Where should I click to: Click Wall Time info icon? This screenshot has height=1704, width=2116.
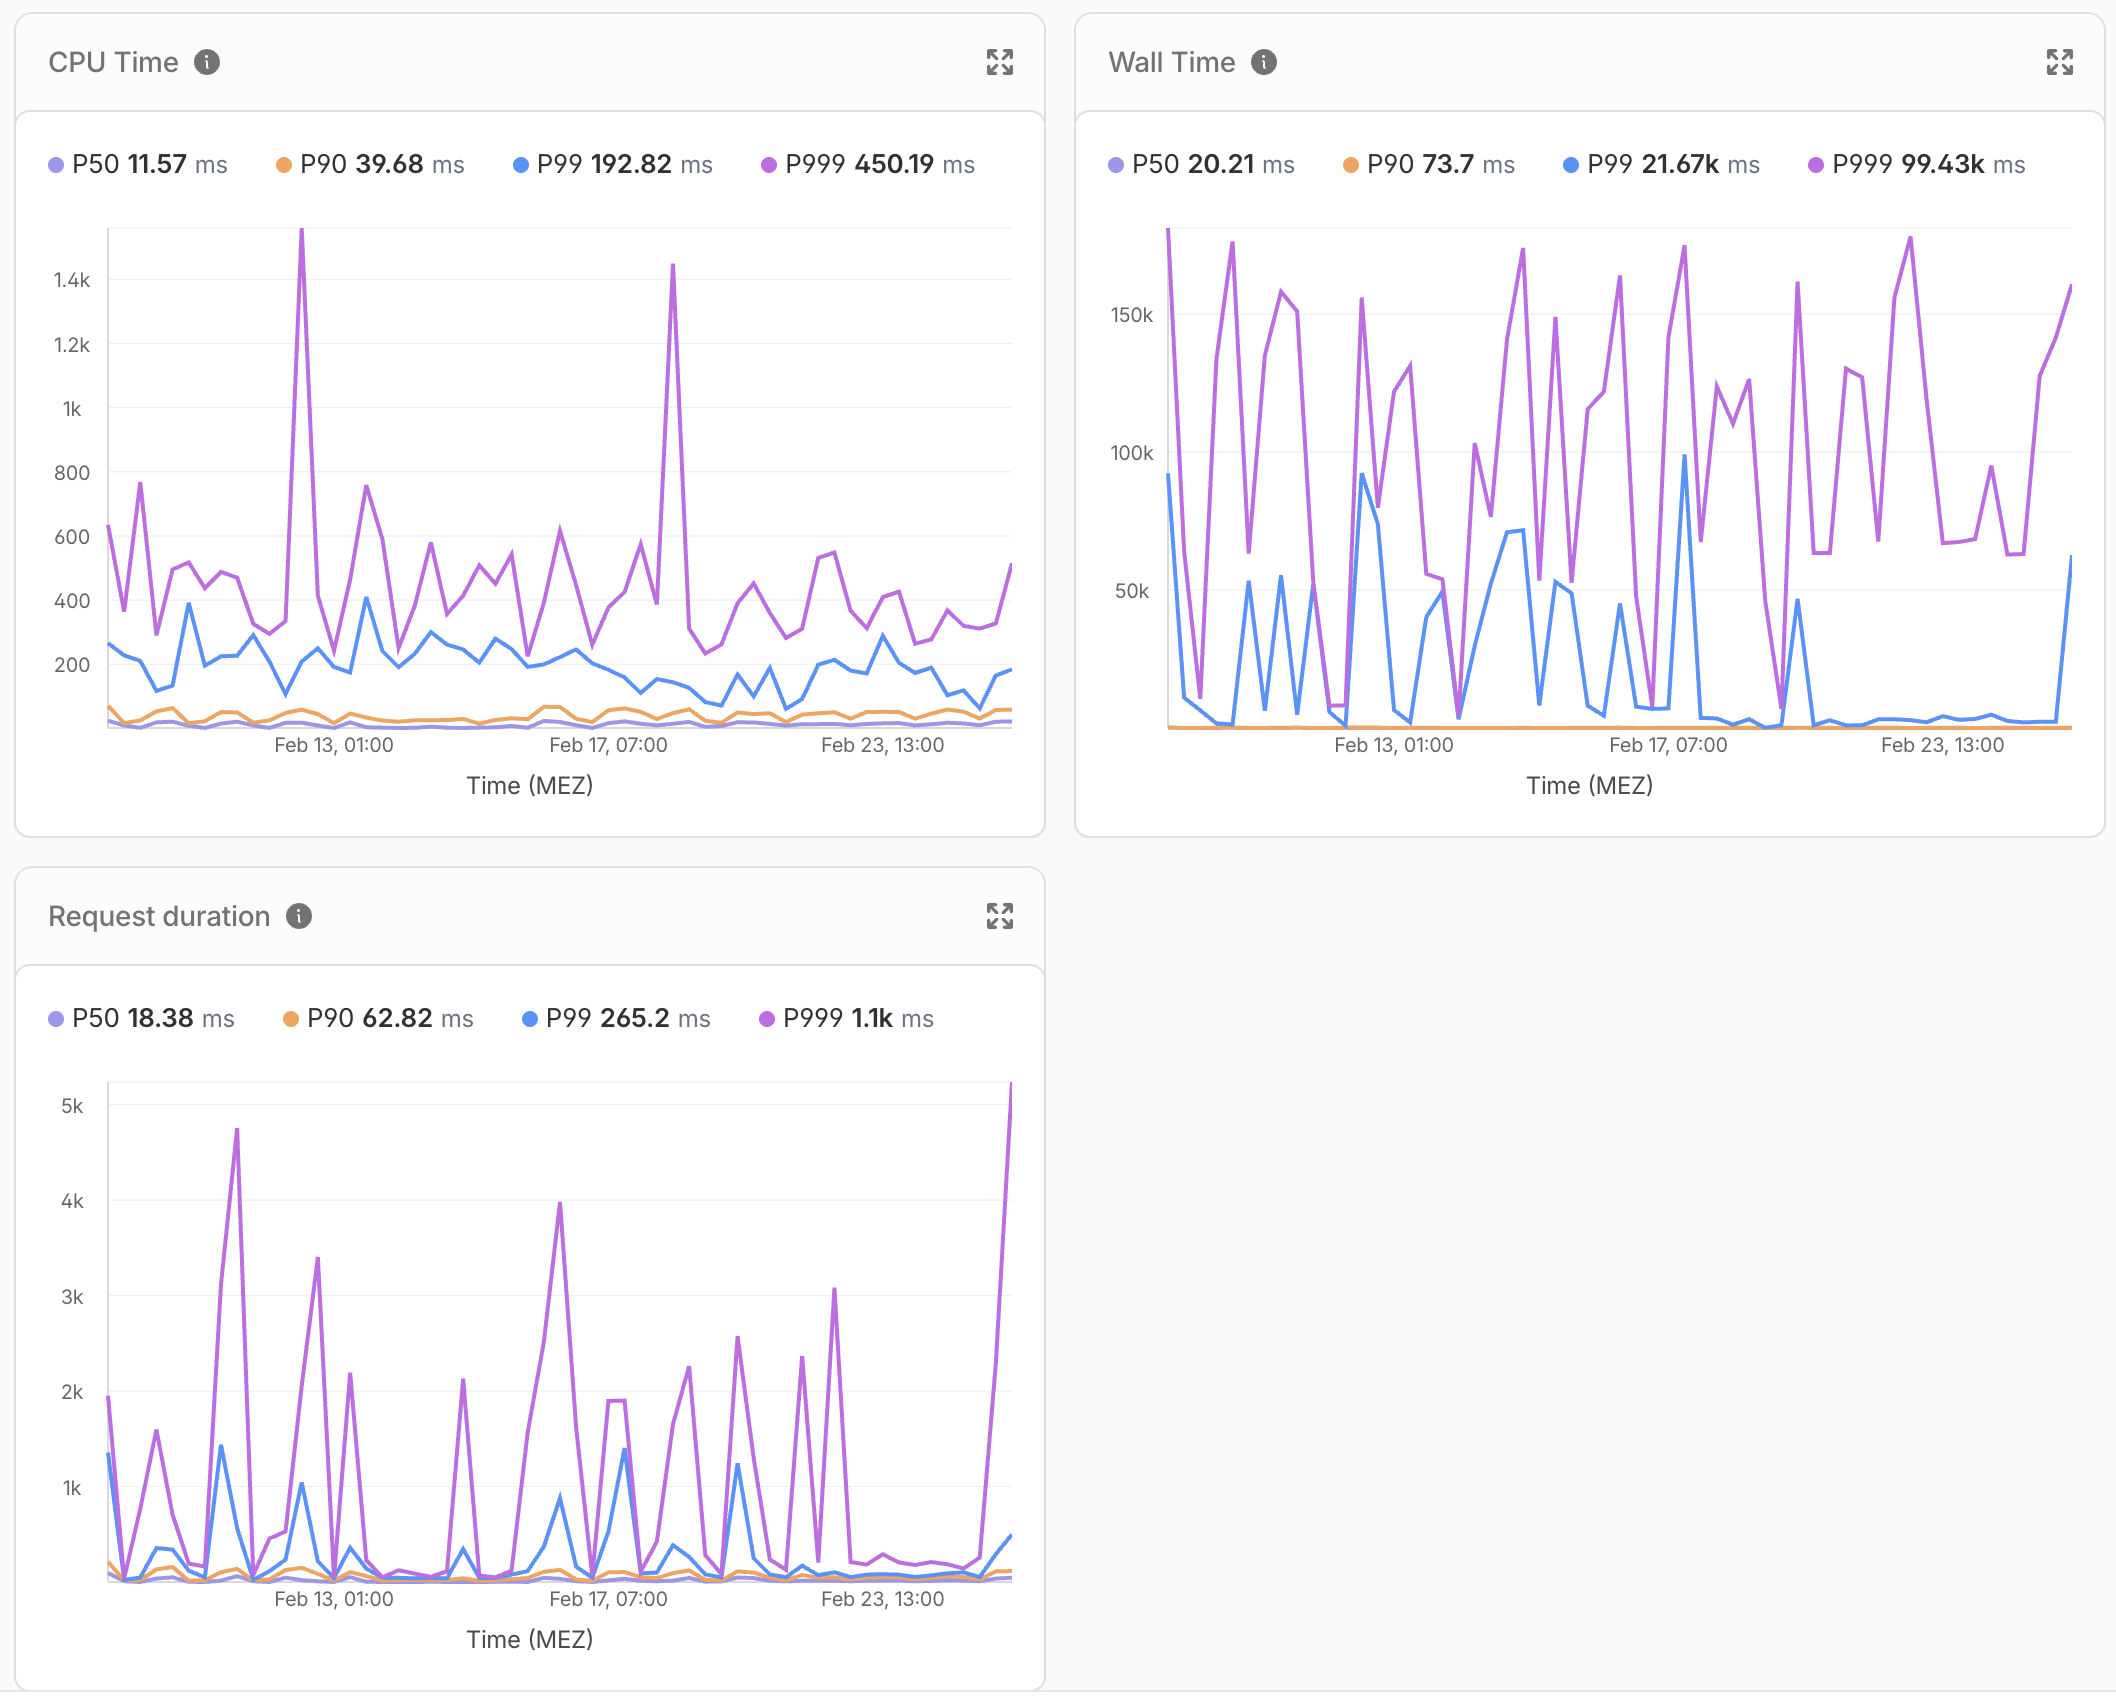tap(1264, 62)
